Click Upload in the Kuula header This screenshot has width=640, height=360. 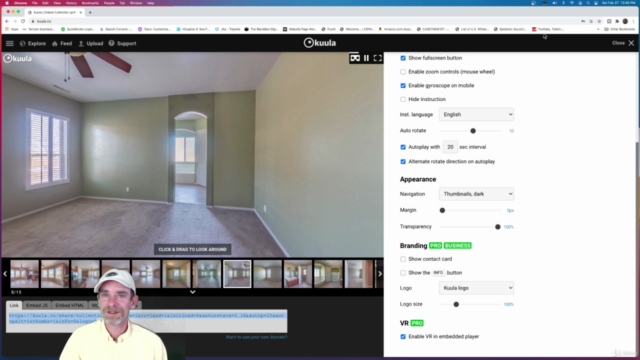tap(91, 43)
